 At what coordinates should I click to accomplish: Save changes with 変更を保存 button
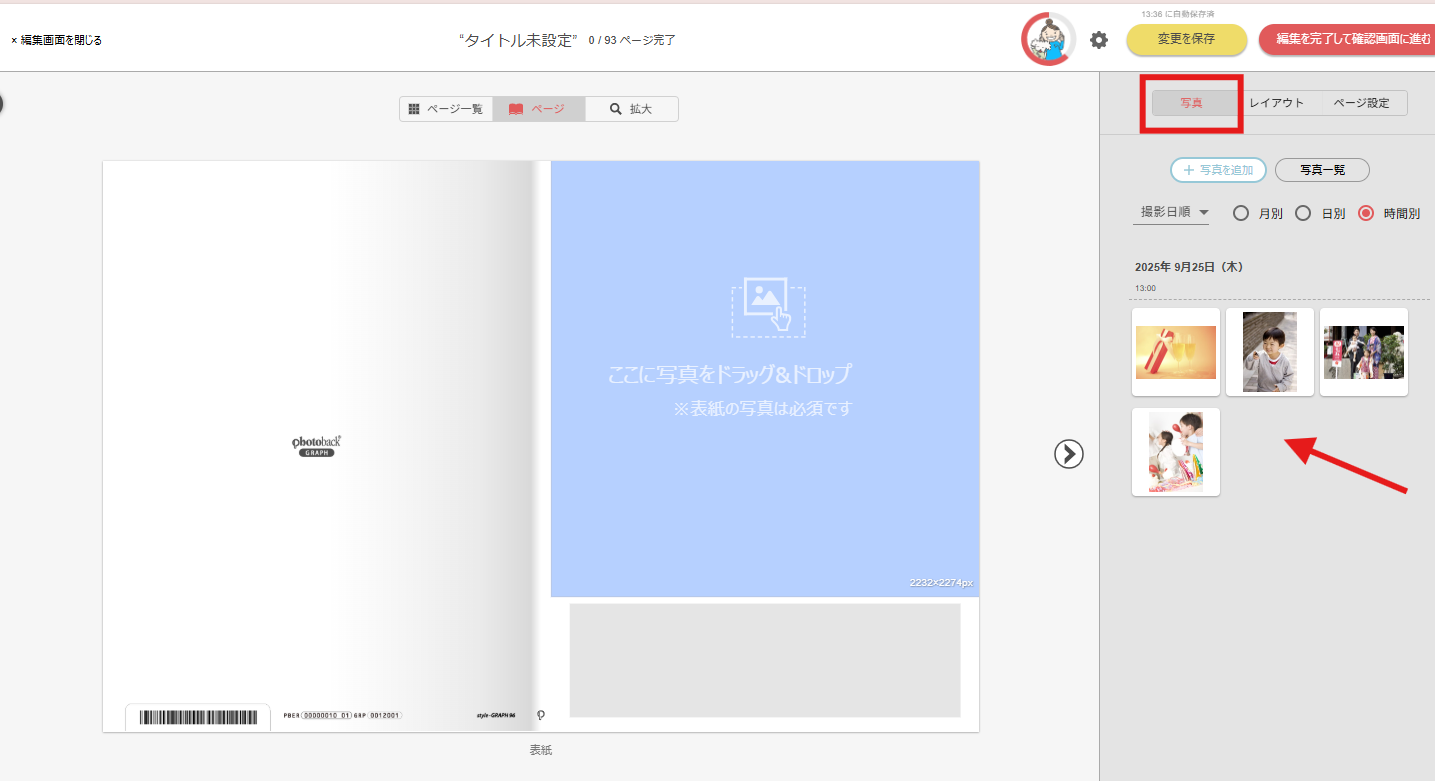[x=1187, y=39]
